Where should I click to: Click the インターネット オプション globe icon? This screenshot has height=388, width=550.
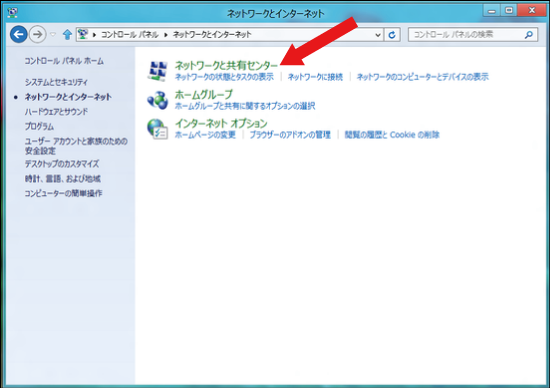157,129
